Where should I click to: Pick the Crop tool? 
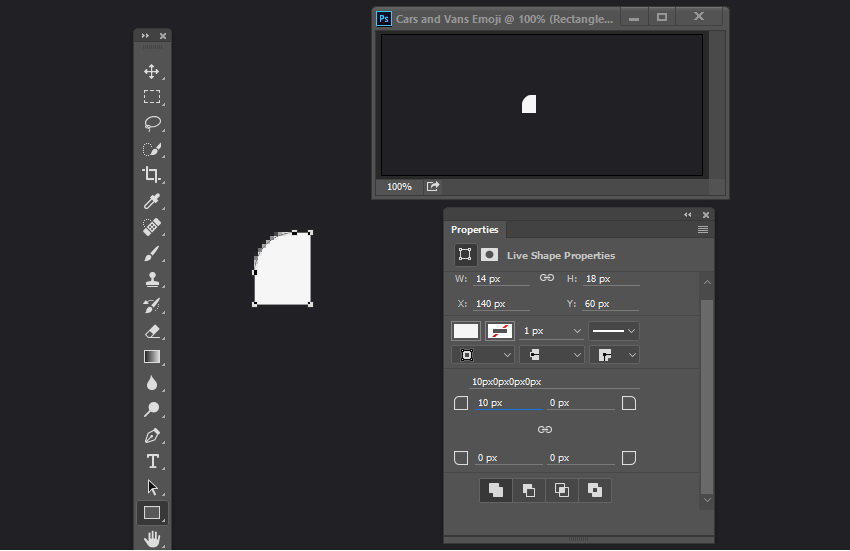click(152, 175)
